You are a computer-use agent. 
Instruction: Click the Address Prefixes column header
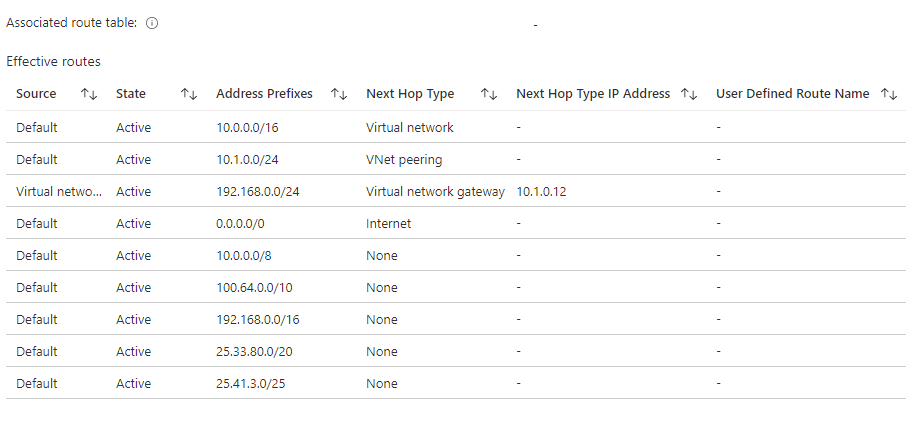(x=264, y=94)
